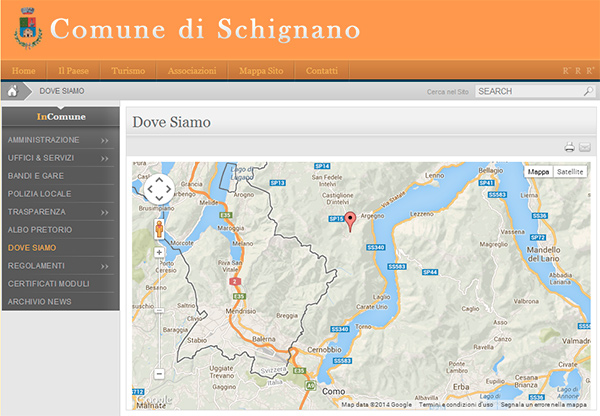Expand the Trasparenza sidebar submenu

tap(104, 213)
